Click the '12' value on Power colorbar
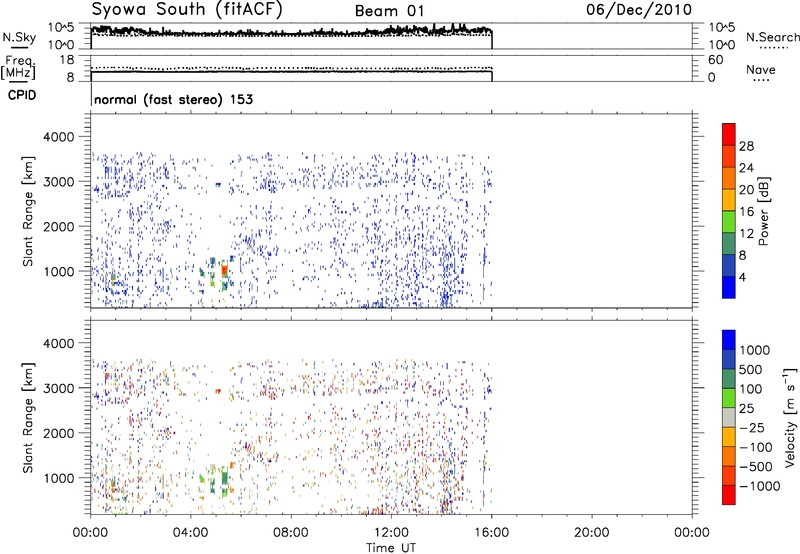 pos(746,234)
